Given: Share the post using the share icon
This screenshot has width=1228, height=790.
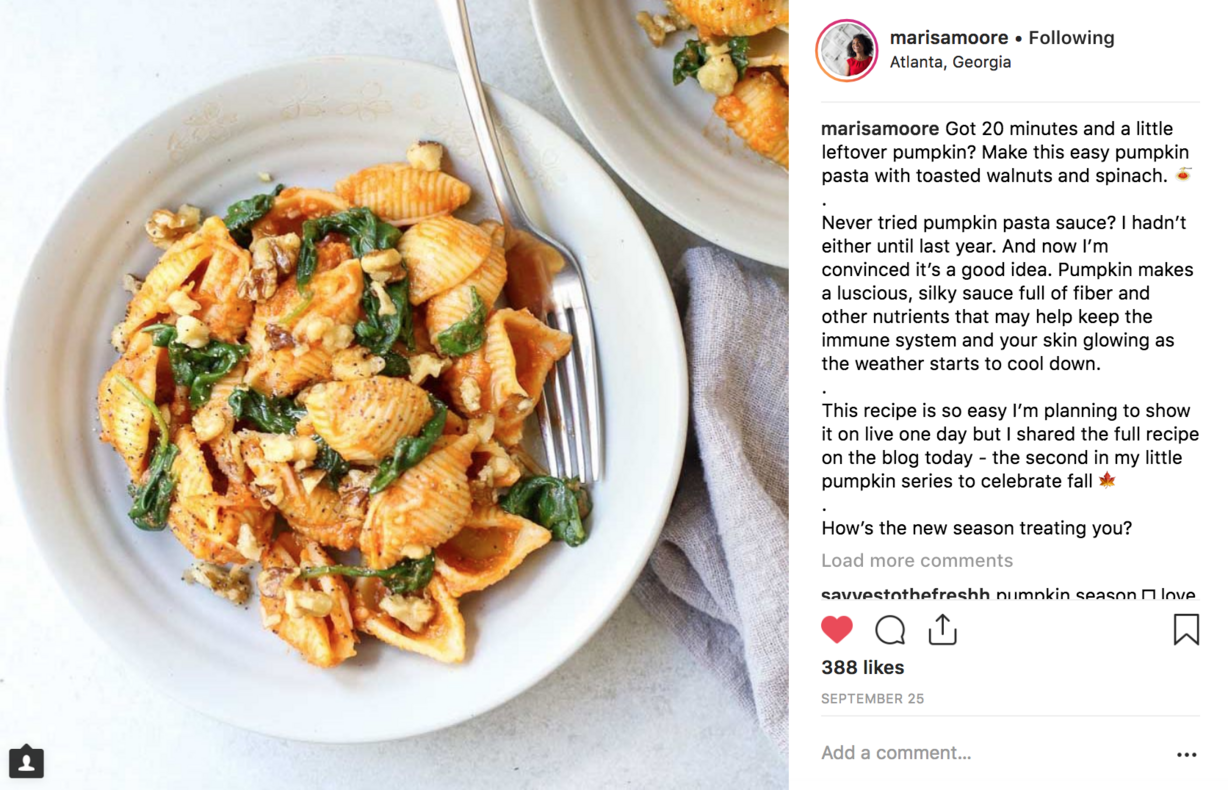Looking at the screenshot, I should [942, 629].
